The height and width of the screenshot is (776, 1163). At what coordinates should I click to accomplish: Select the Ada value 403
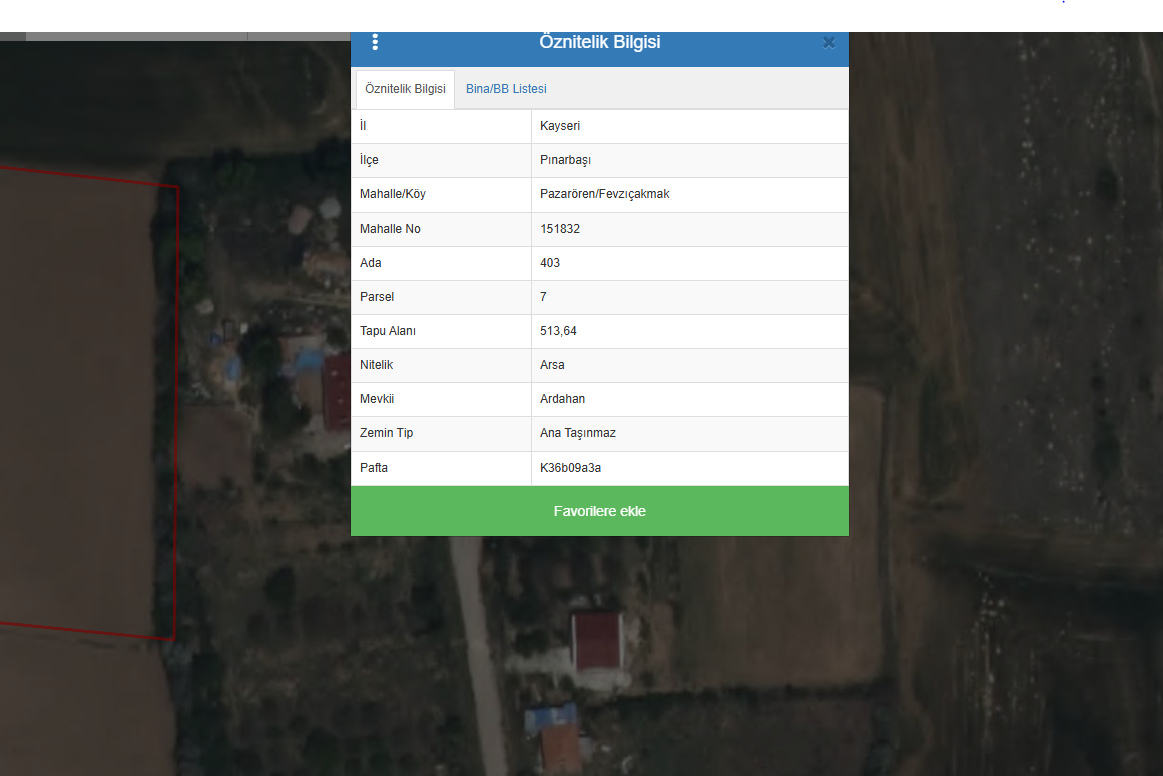[x=550, y=263]
